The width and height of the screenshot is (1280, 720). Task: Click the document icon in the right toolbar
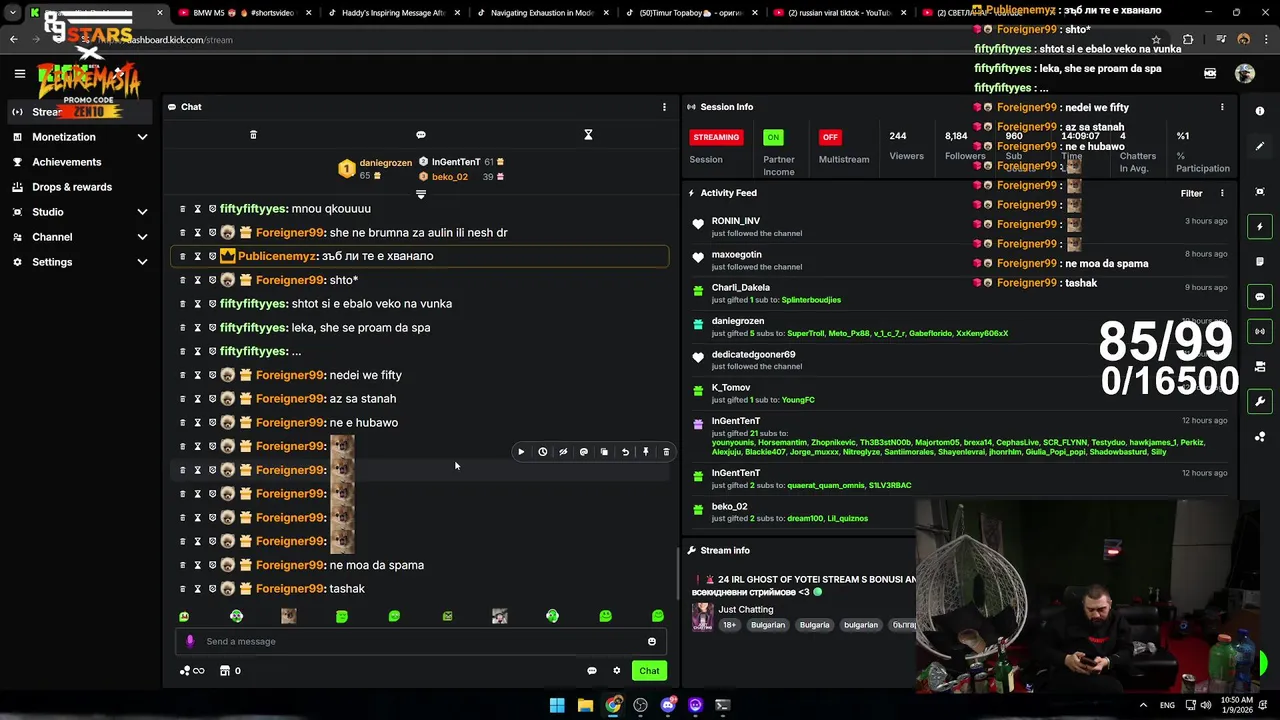coord(1260,262)
